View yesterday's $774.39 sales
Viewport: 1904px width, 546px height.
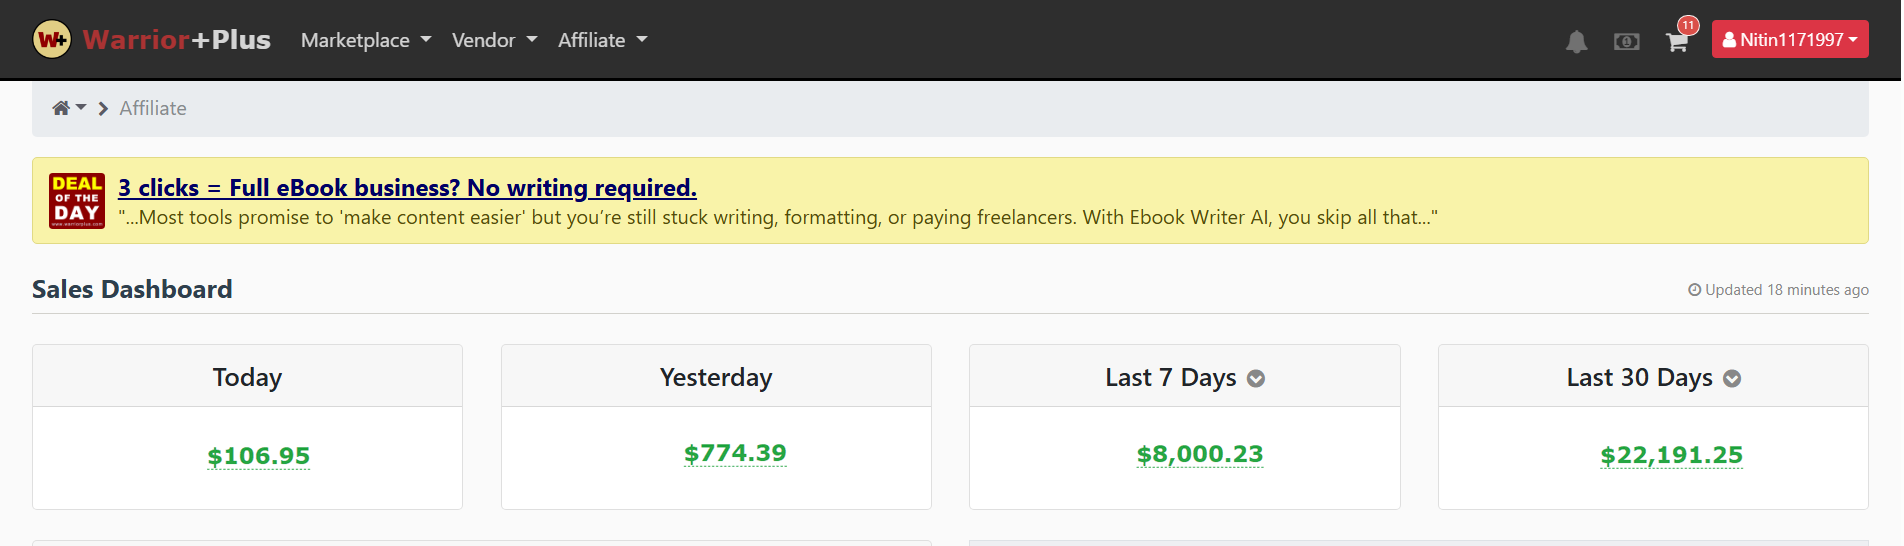735,453
